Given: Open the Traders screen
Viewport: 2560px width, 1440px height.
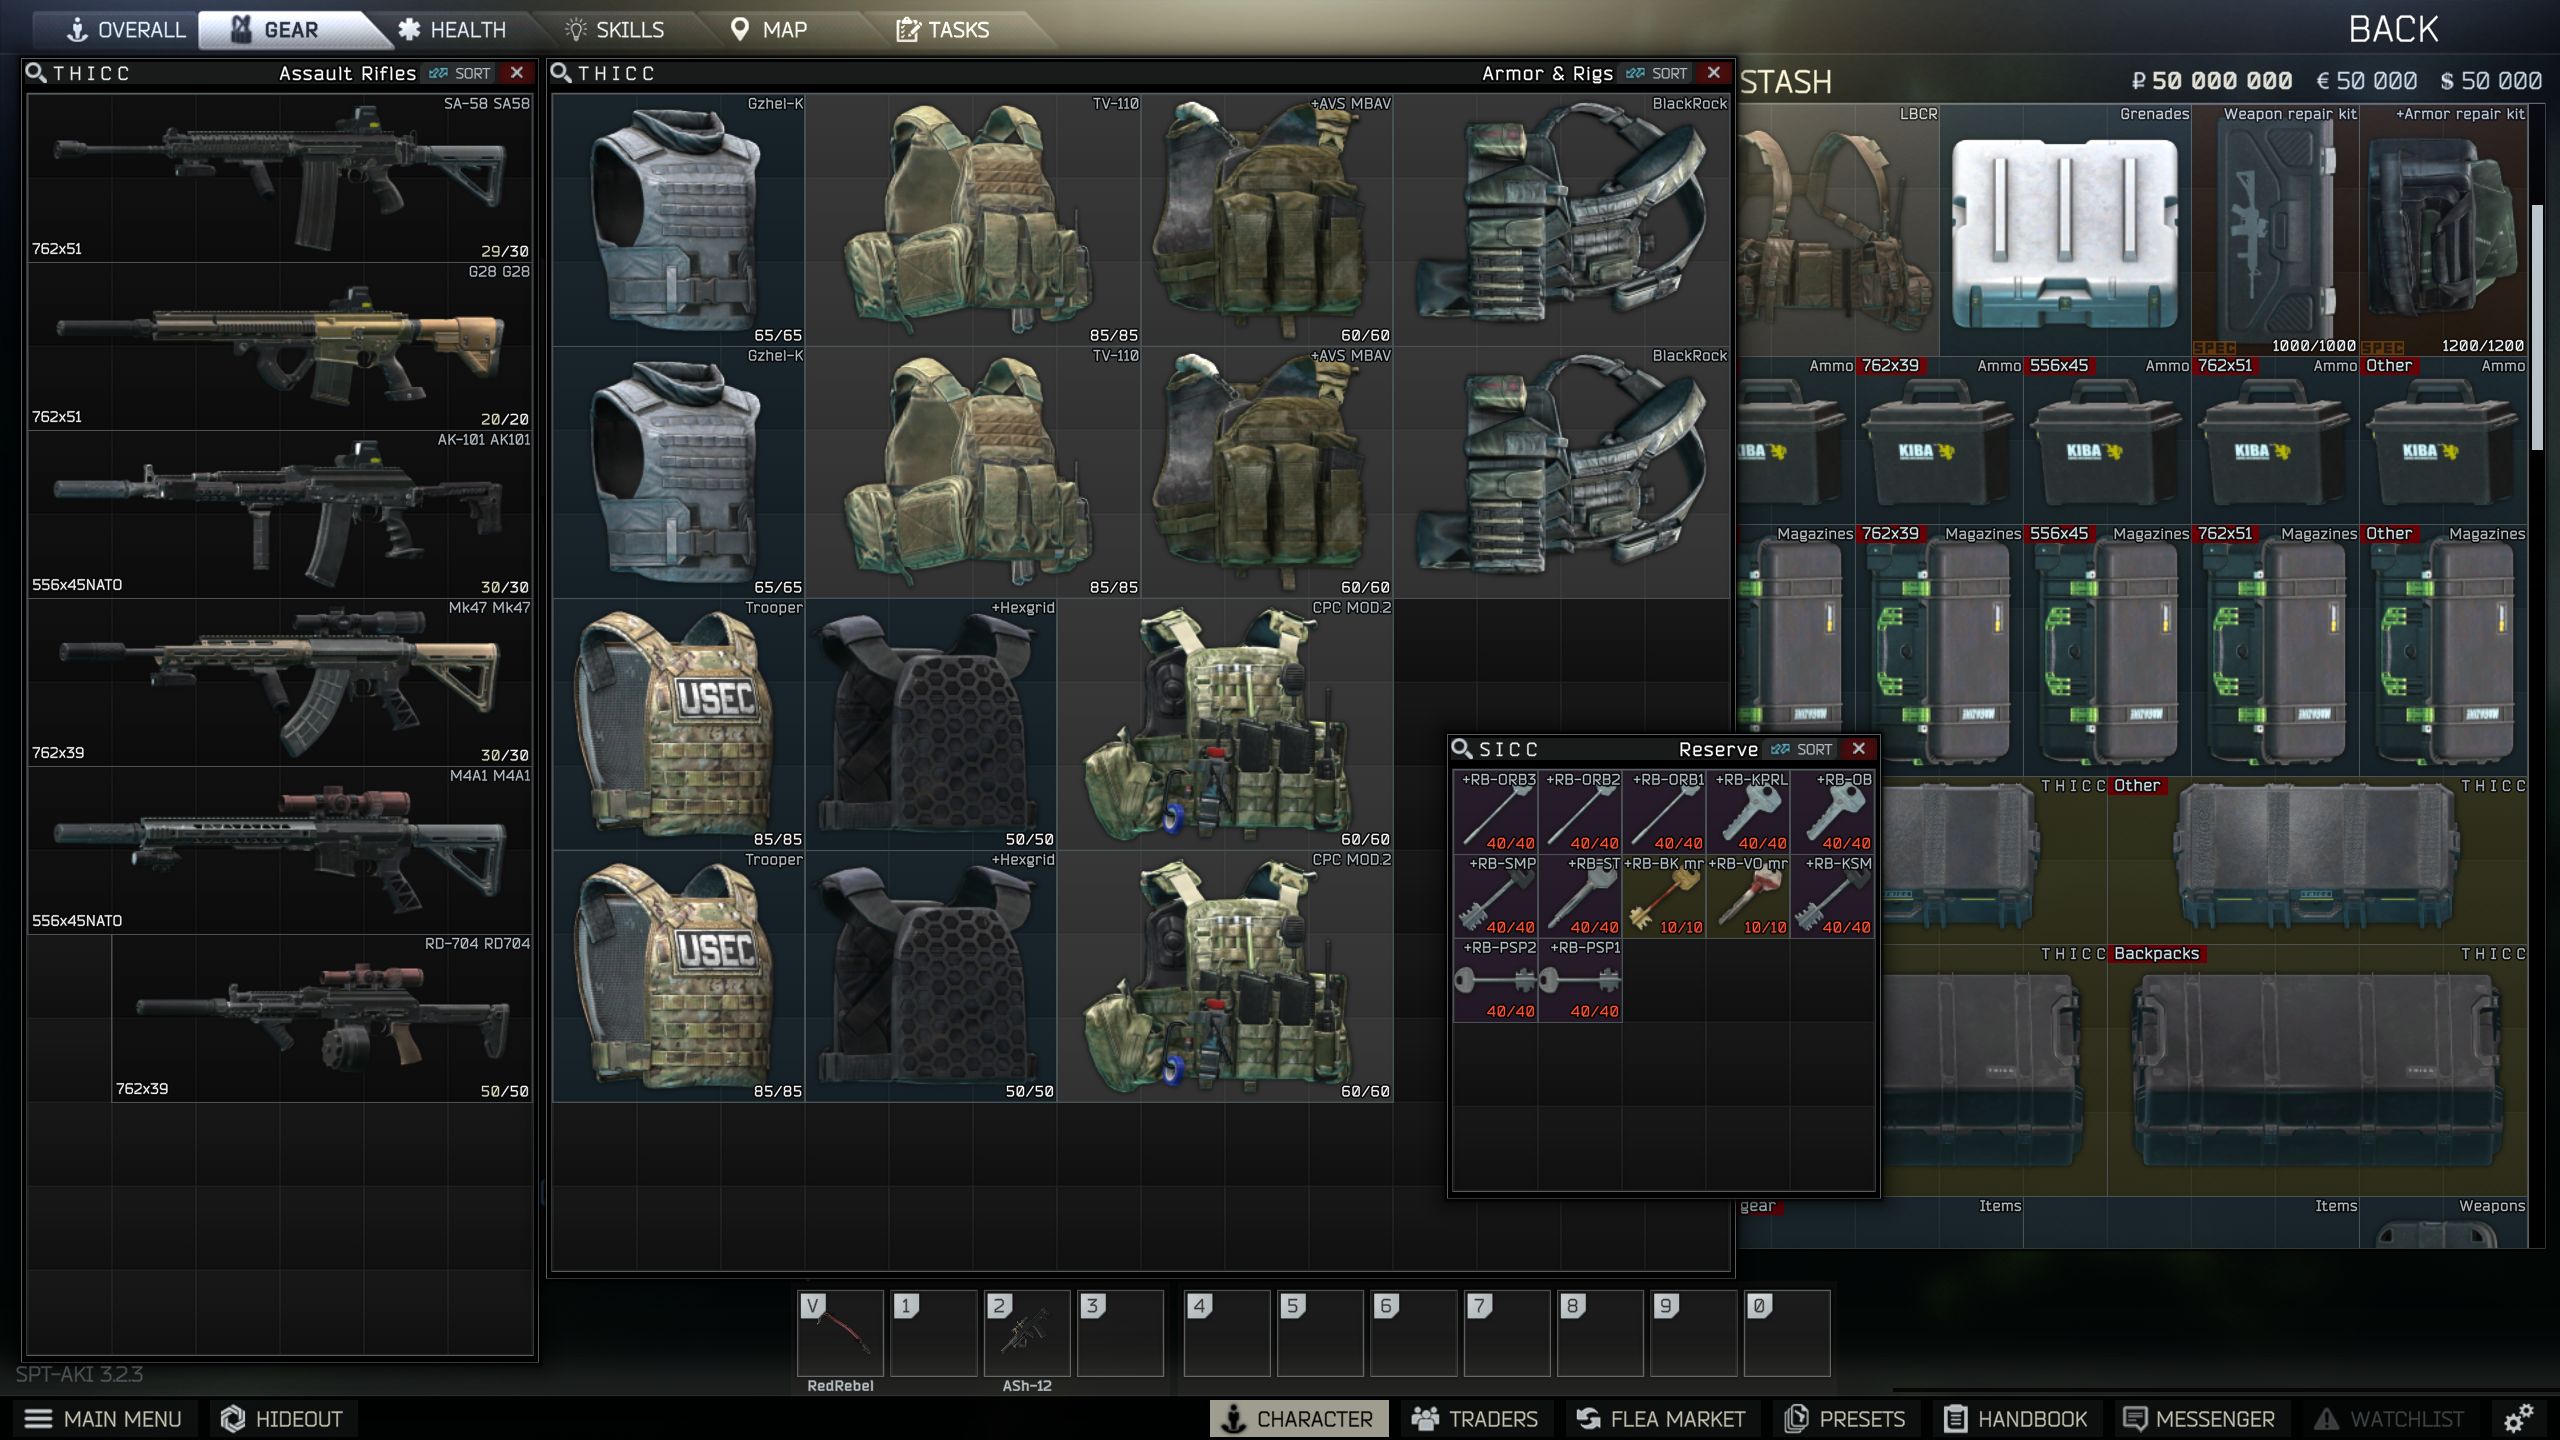Looking at the screenshot, I should [1475, 1419].
